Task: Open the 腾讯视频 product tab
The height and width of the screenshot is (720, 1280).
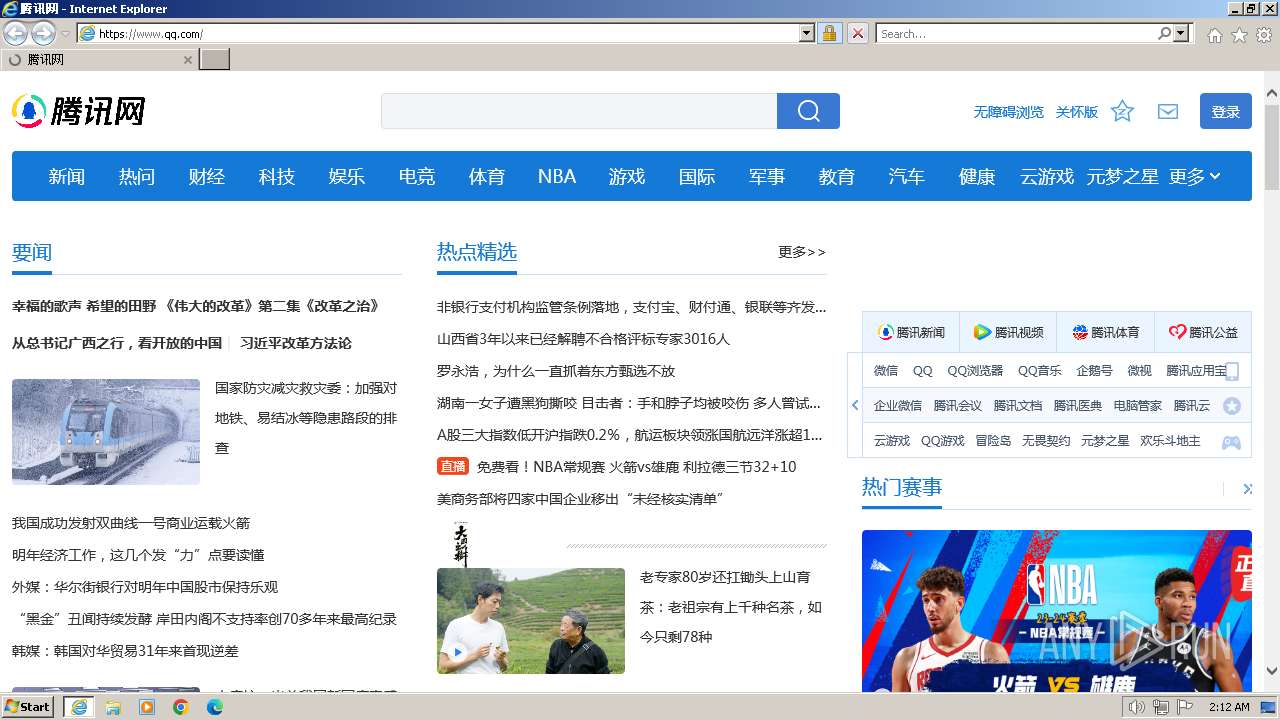Action: (1008, 332)
